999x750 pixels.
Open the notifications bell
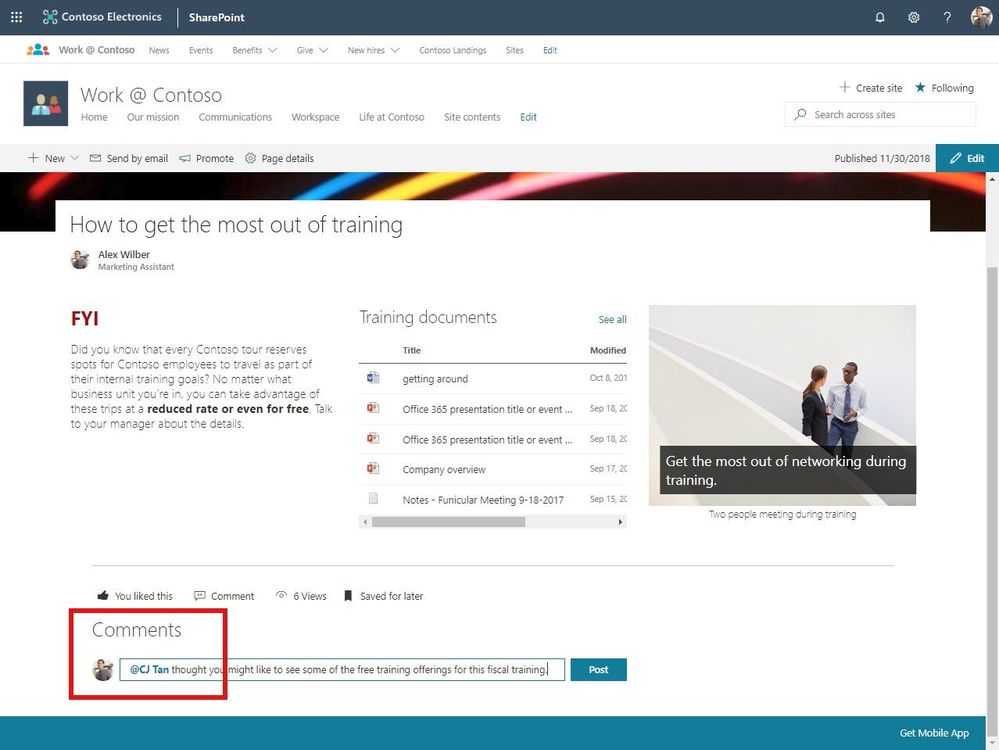880,17
